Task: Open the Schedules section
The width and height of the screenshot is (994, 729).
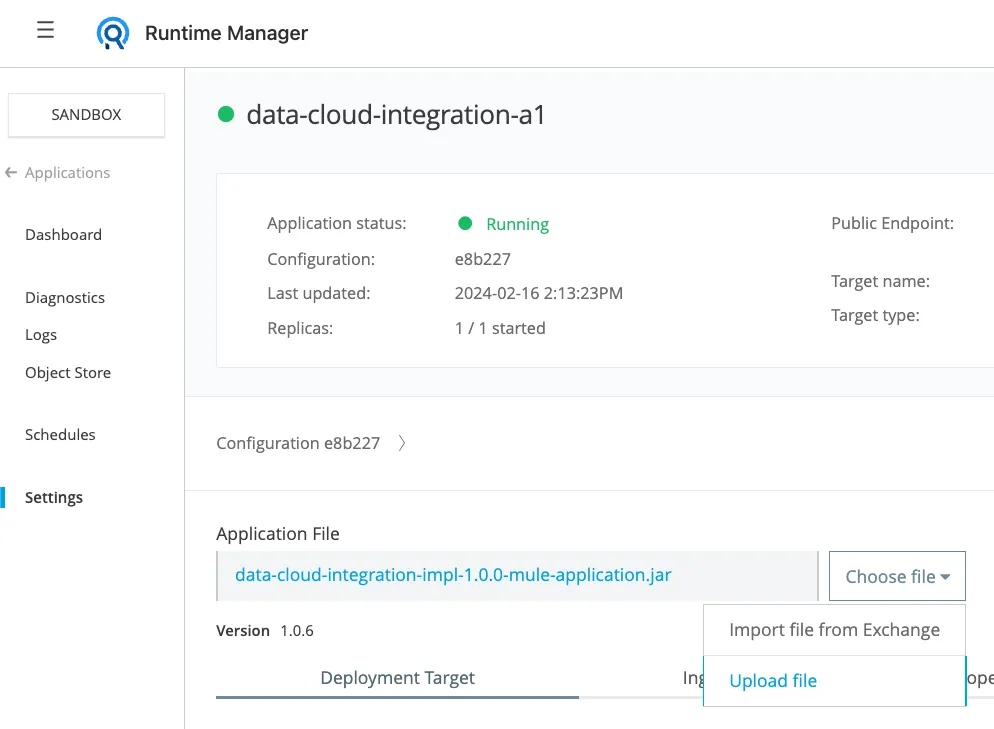Action: tap(60, 435)
